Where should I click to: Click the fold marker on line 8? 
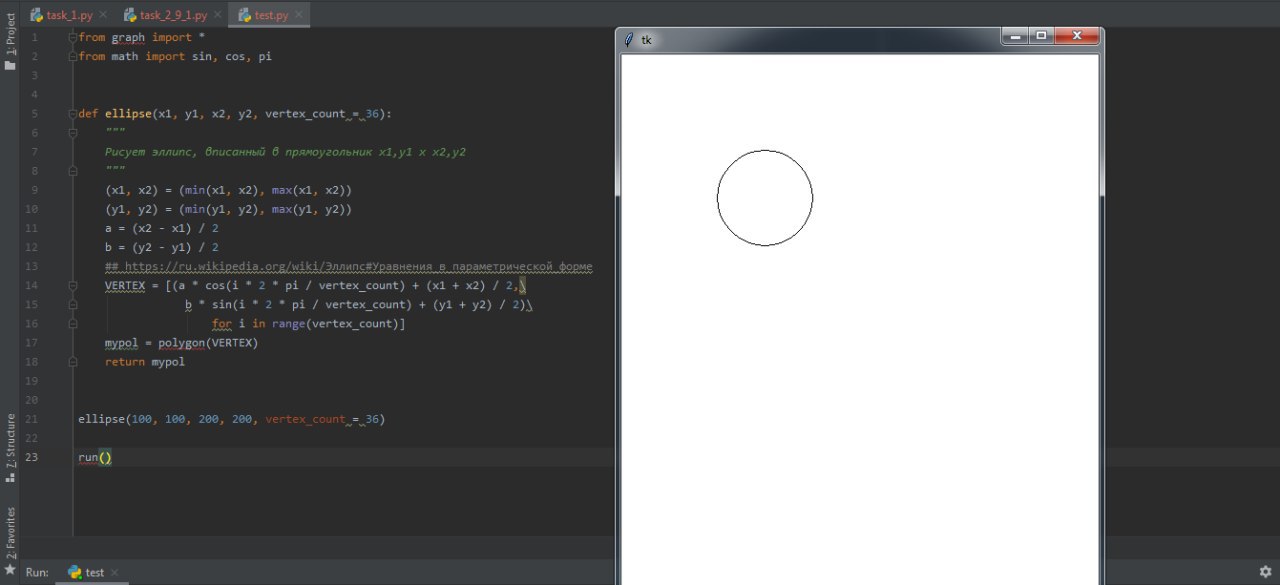(x=73, y=171)
